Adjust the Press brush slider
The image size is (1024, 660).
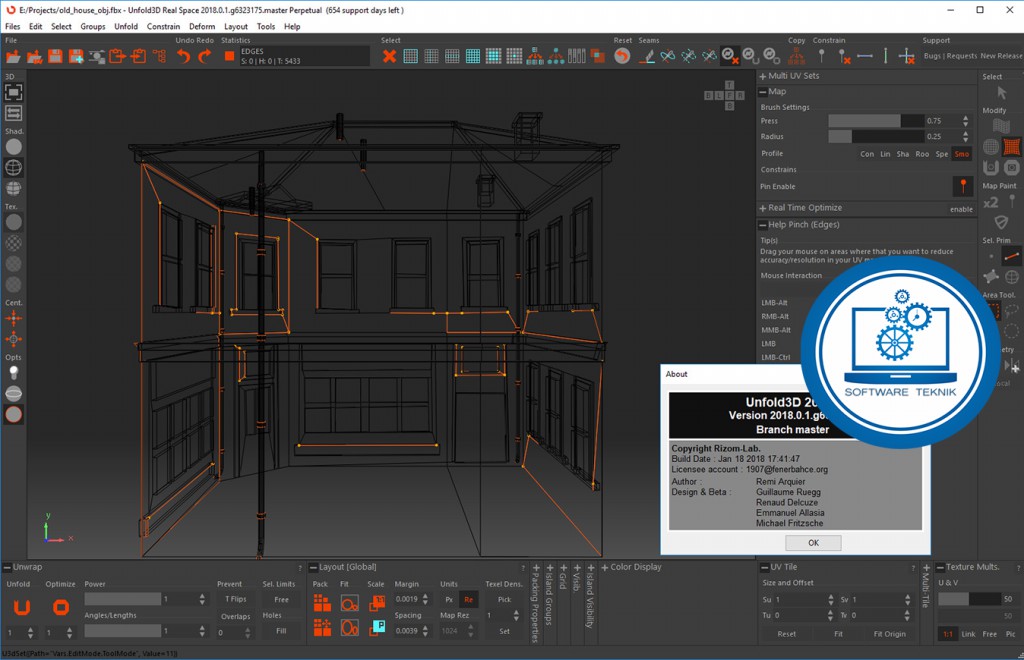(x=875, y=121)
